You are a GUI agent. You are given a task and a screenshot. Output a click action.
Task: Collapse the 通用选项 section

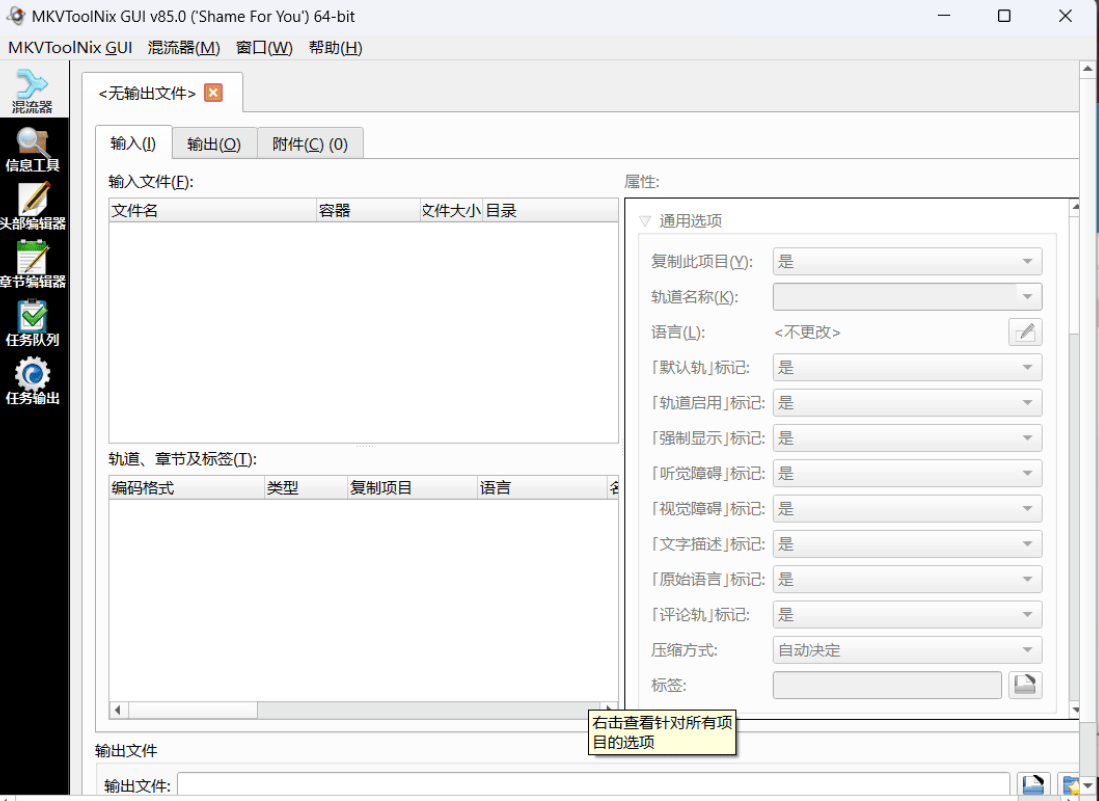coord(646,221)
